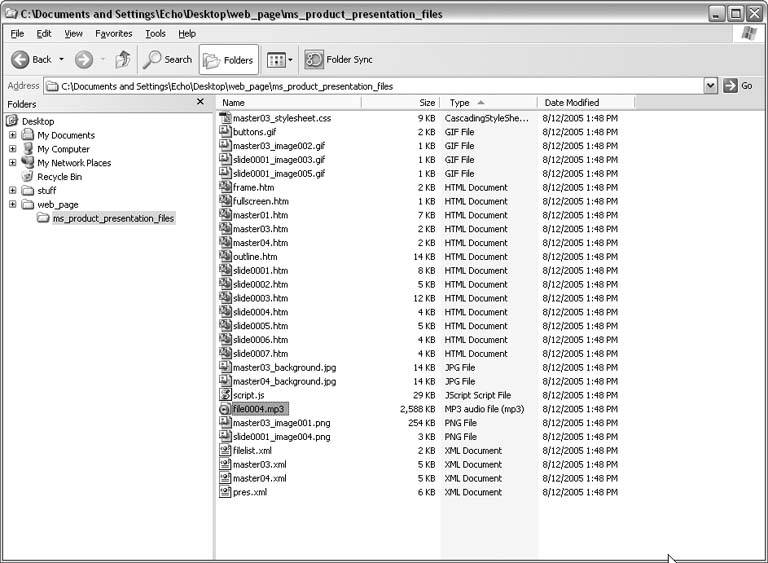
Task: Toggle the Folders pane button
Action: 228,59
